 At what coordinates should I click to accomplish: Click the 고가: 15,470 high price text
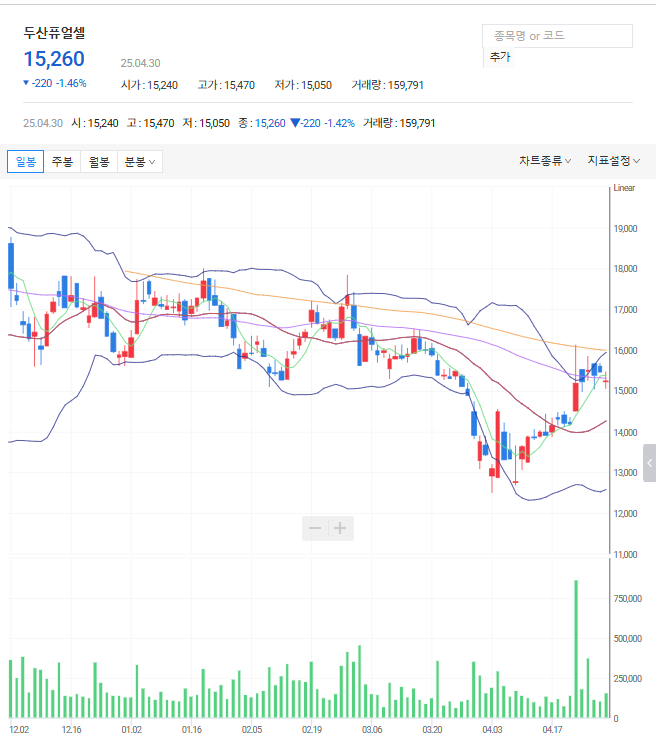[x=228, y=86]
